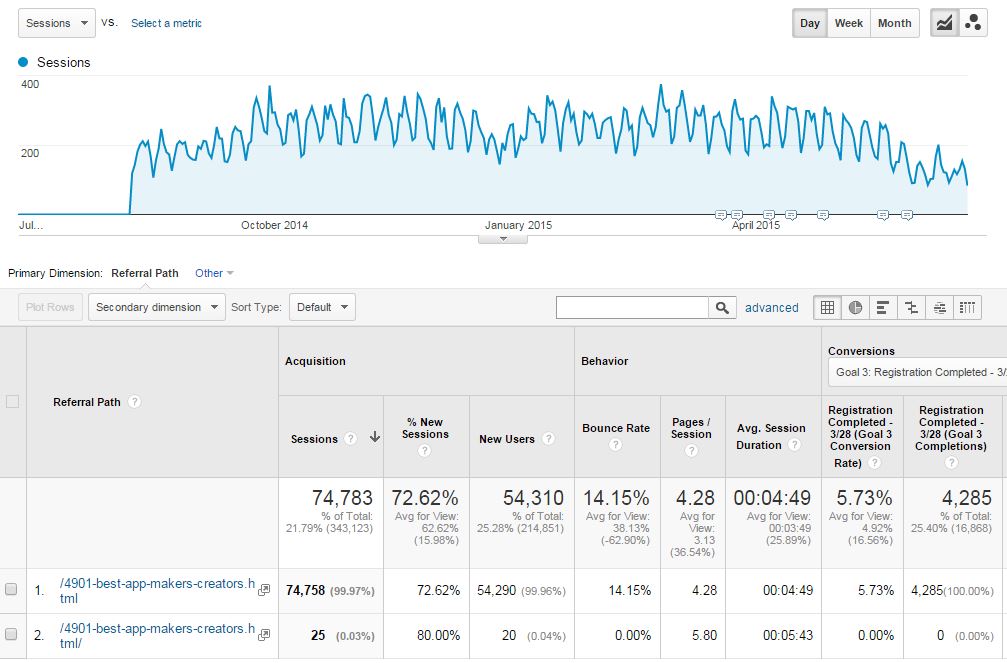This screenshot has width=1007, height=663.
Task: Open the Sessions metric dropdown
Action: click(x=56, y=22)
